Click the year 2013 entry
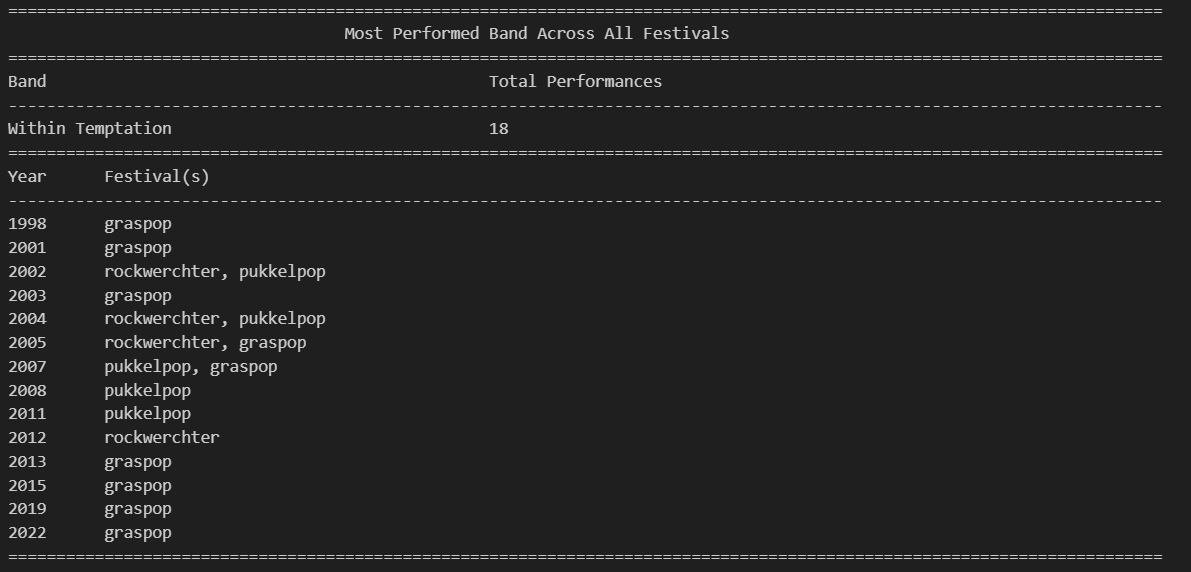 (x=27, y=462)
